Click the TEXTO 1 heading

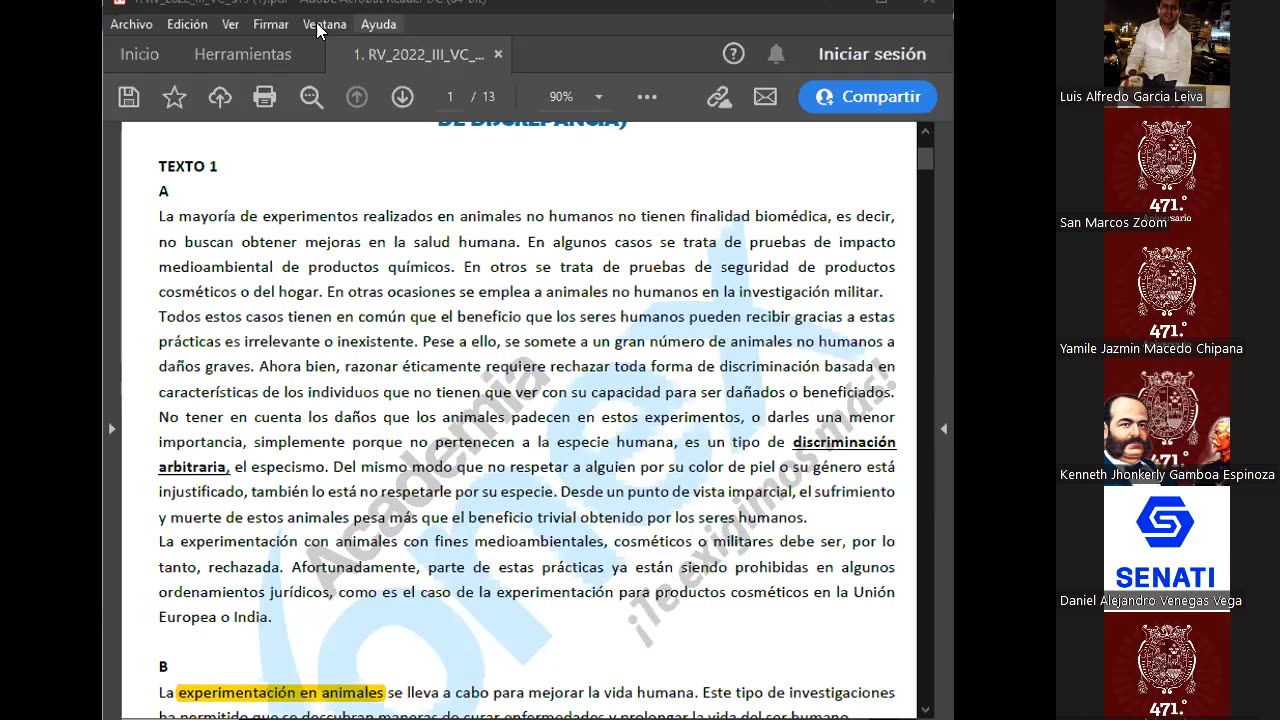click(188, 166)
